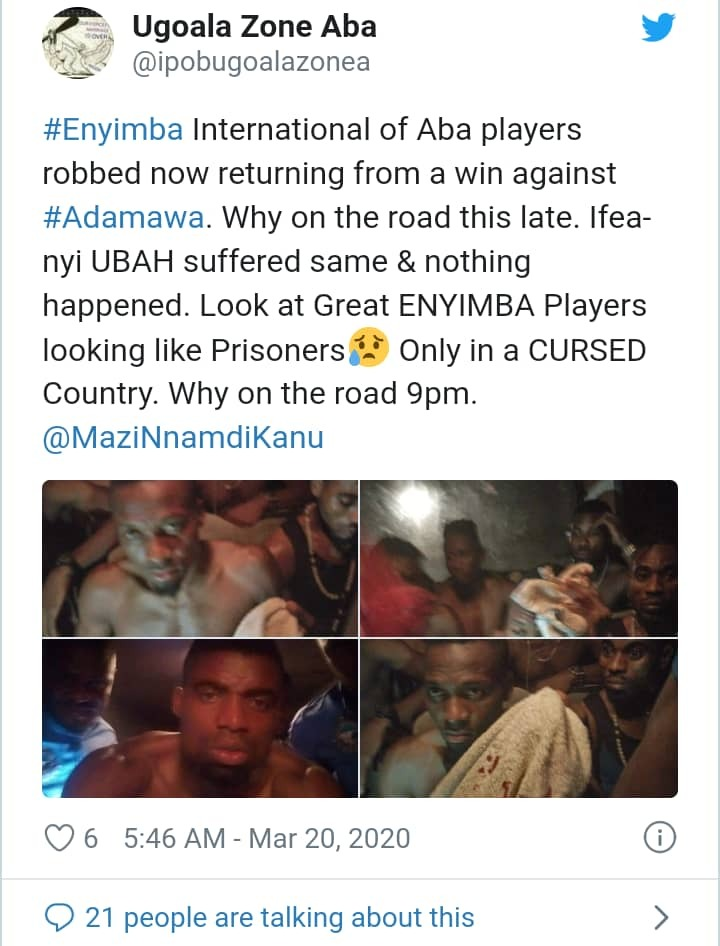View 21 people are talking about this
720x946 pixels.
279,918
